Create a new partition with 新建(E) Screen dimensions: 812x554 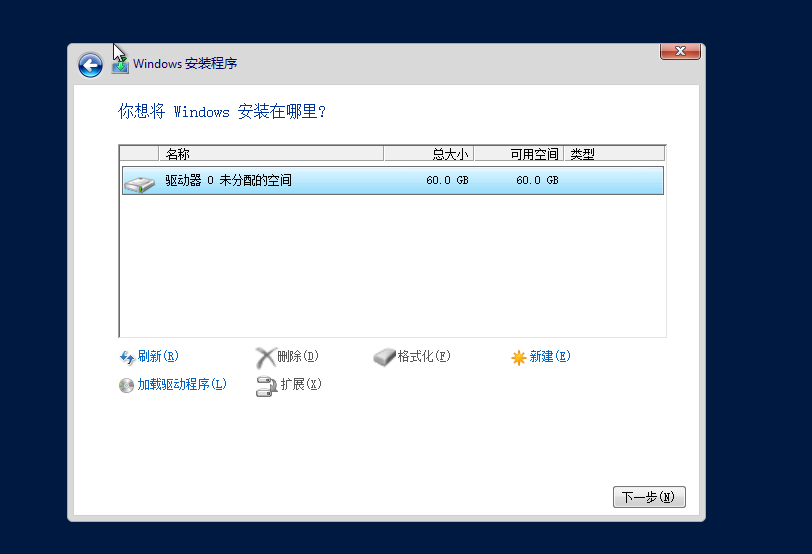click(550, 356)
